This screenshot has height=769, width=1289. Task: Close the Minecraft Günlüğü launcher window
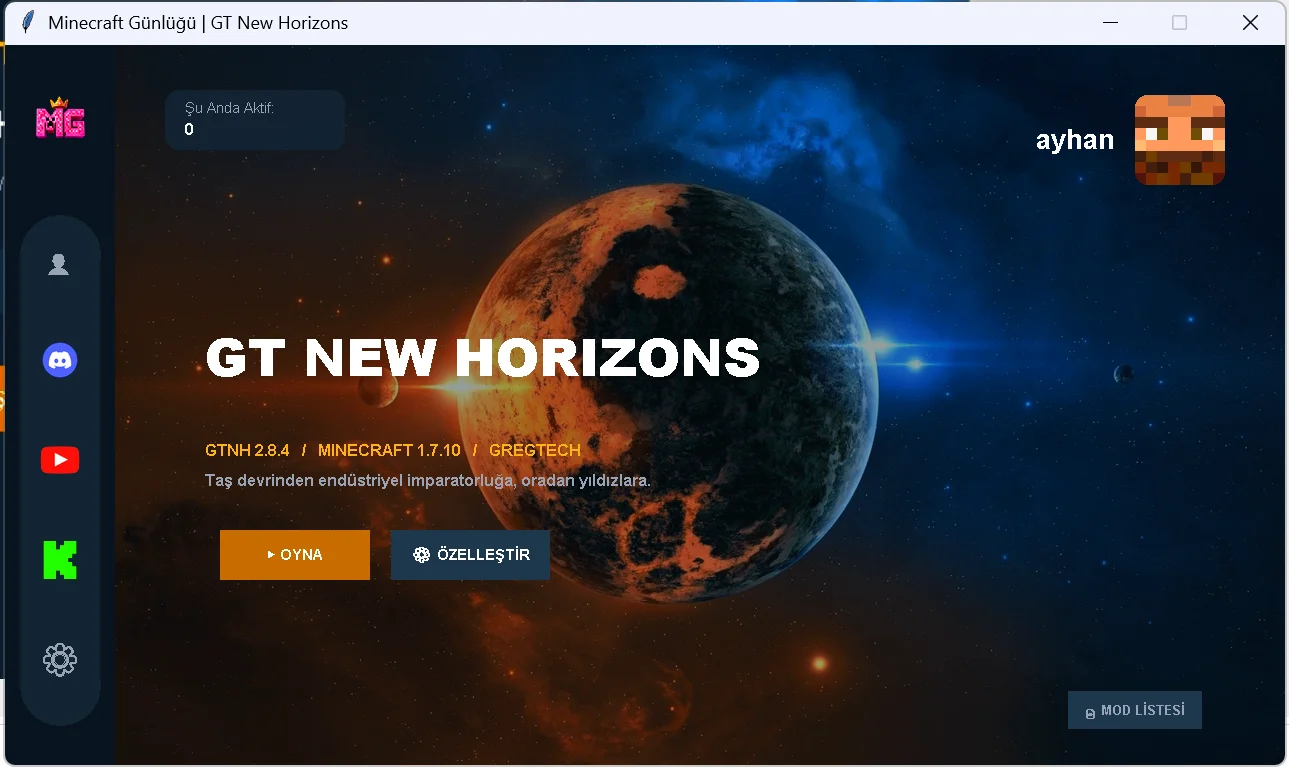1250,22
